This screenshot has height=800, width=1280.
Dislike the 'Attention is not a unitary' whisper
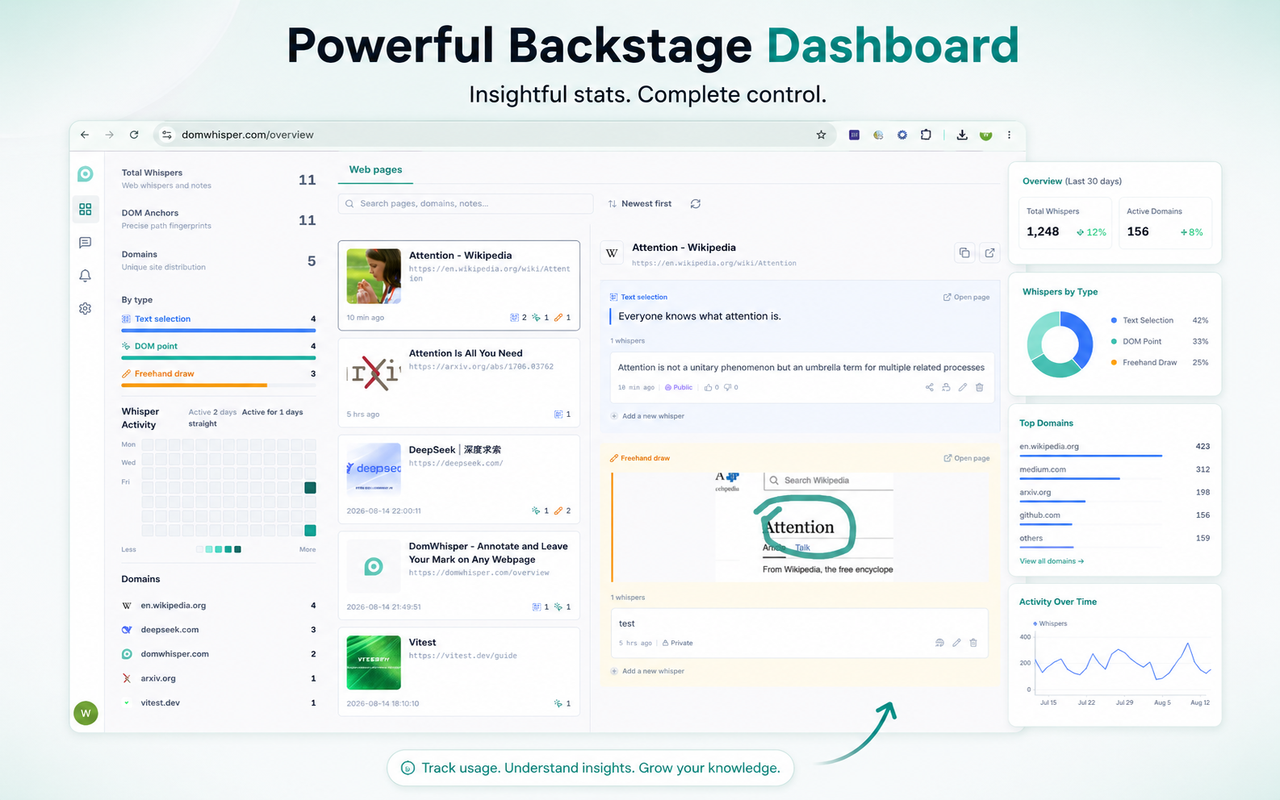730,387
